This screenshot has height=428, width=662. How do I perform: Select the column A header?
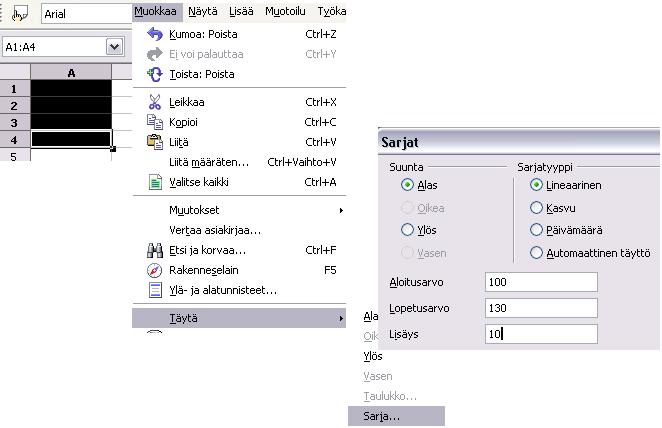pos(71,73)
